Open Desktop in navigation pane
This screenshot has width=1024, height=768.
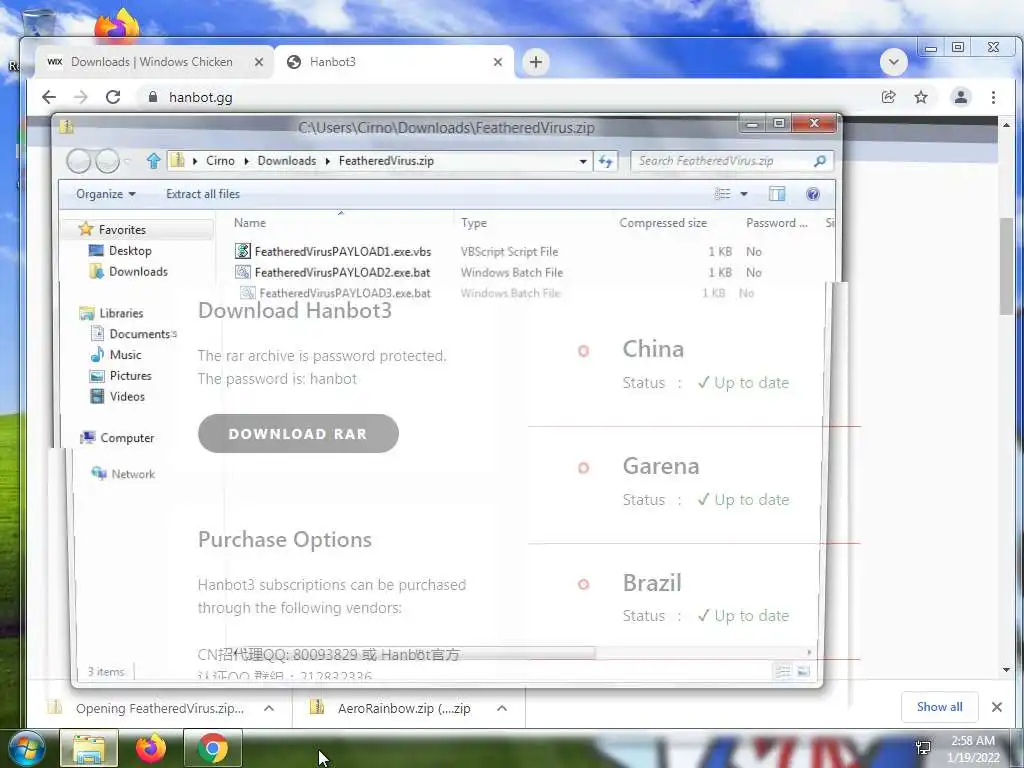click(130, 251)
